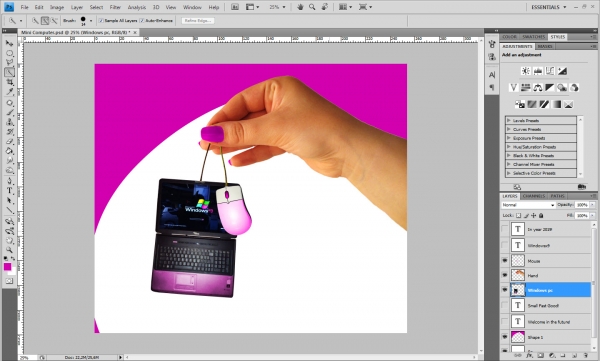600x361 pixels.
Task: Select the Paint Bucket tool
Action: 9,151
